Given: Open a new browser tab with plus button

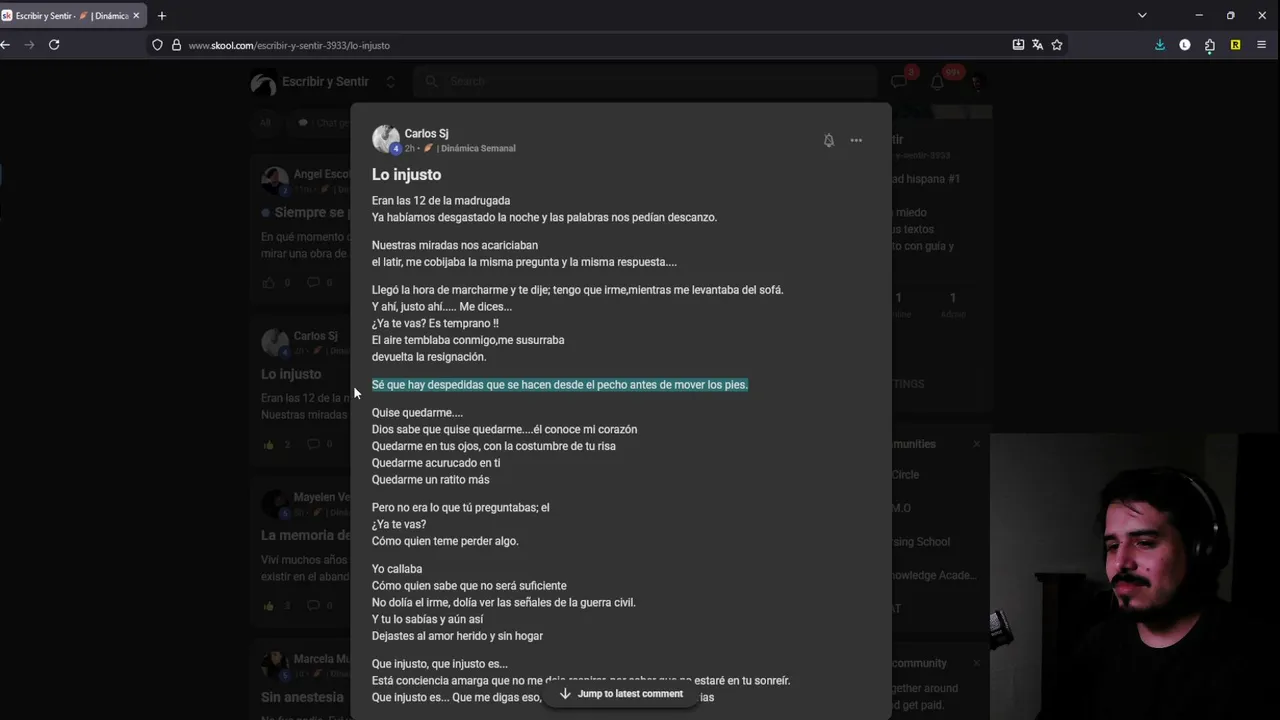Looking at the screenshot, I should point(162,16).
